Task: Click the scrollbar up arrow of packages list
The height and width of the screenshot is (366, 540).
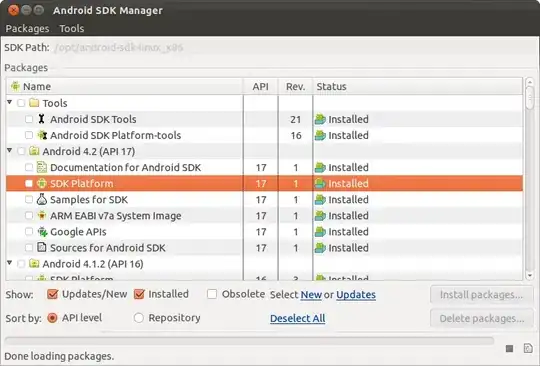Action: pos(530,82)
